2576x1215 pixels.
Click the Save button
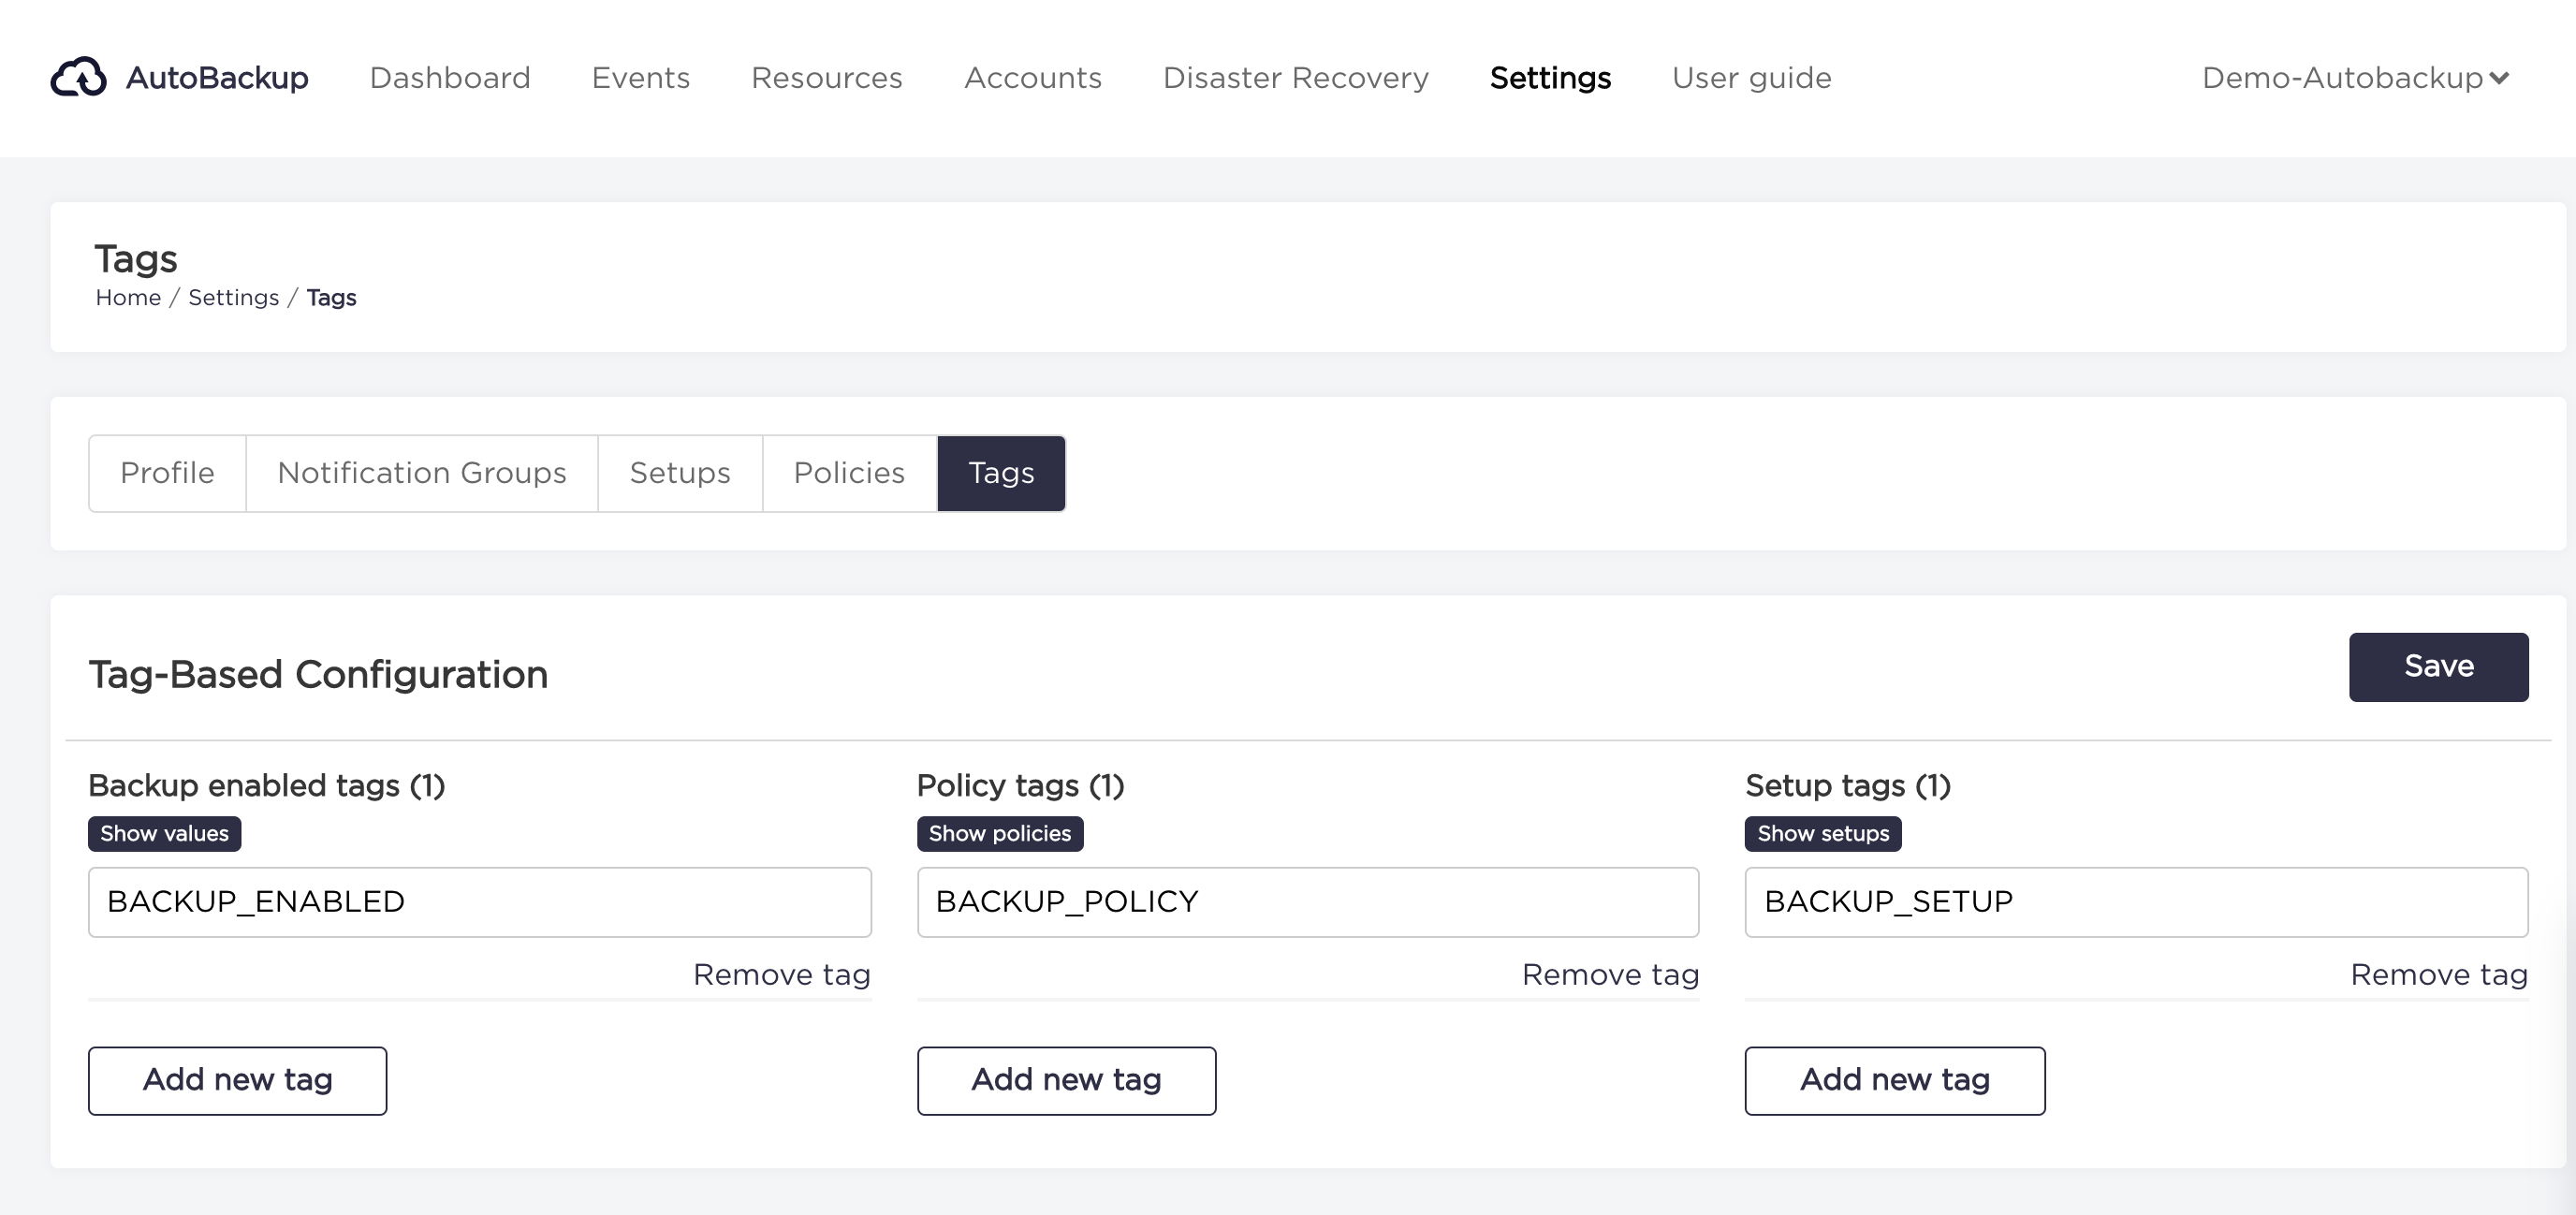2438,667
